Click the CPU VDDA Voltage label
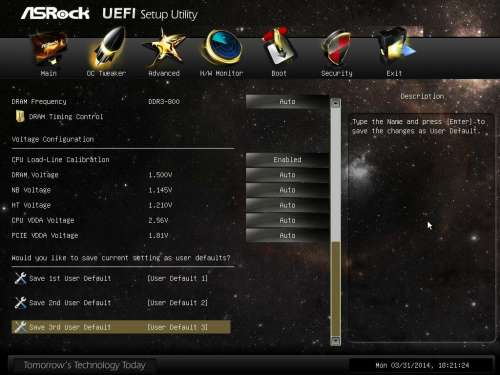 point(43,220)
